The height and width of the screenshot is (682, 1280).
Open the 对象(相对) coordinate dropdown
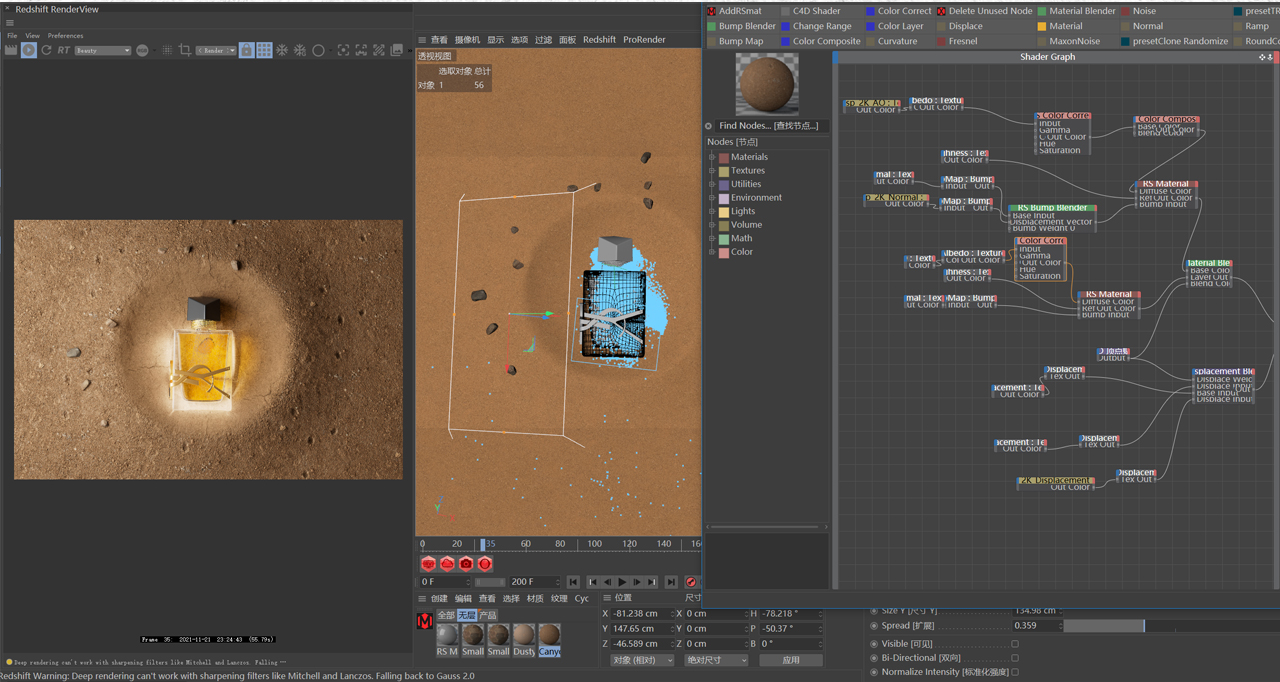[x=641, y=659]
